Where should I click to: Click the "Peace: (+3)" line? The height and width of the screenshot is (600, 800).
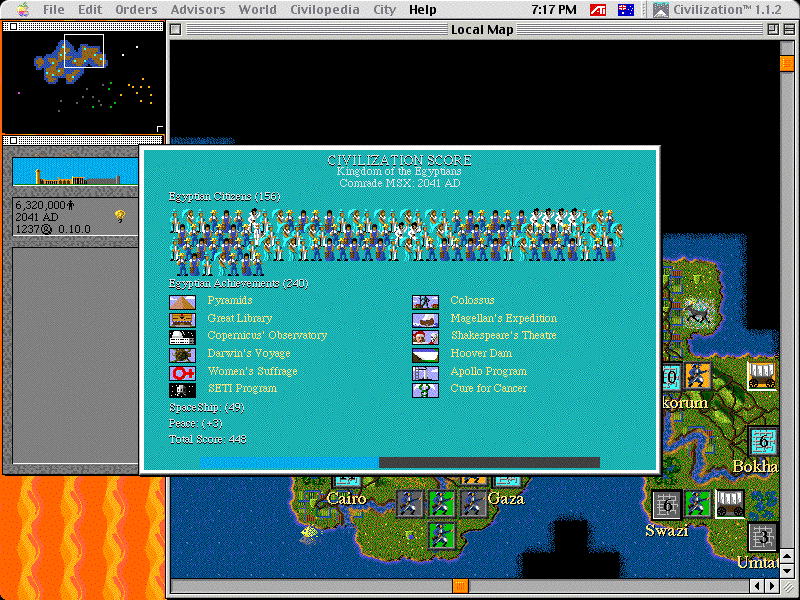click(x=196, y=423)
